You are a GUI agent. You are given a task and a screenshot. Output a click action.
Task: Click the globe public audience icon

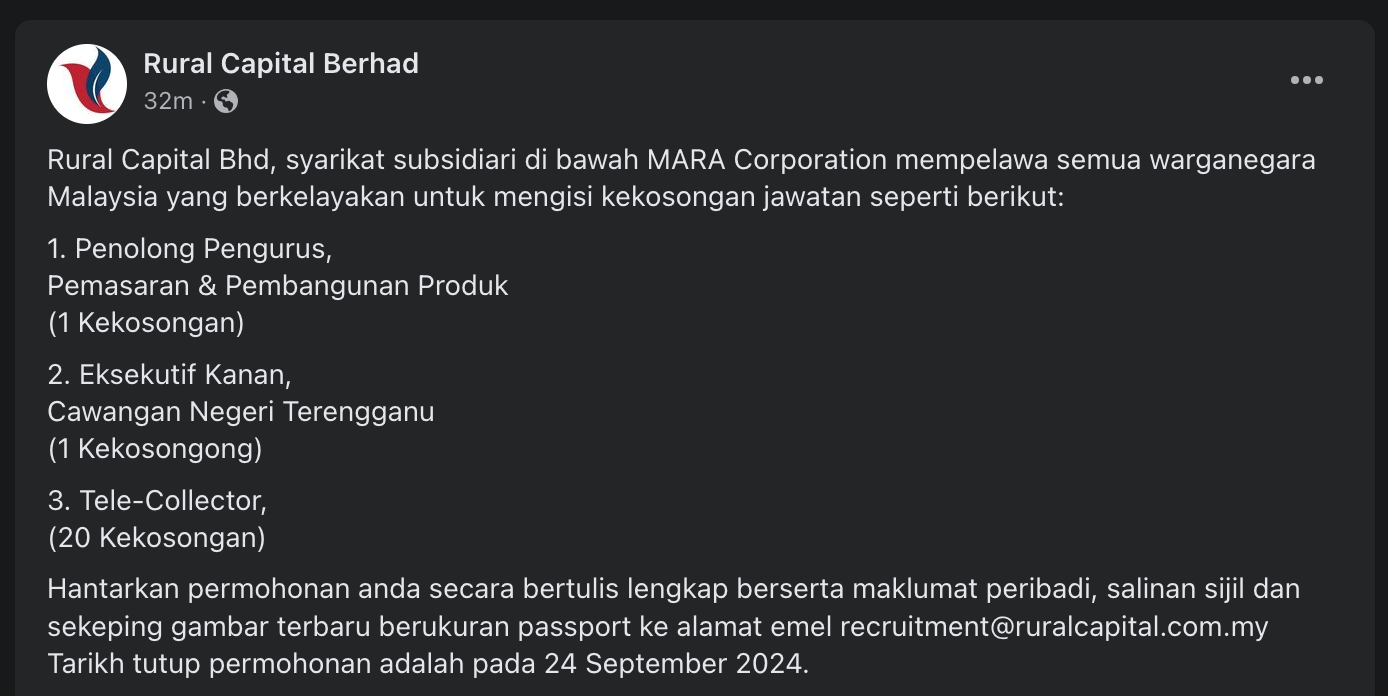pyautogui.click(x=226, y=101)
